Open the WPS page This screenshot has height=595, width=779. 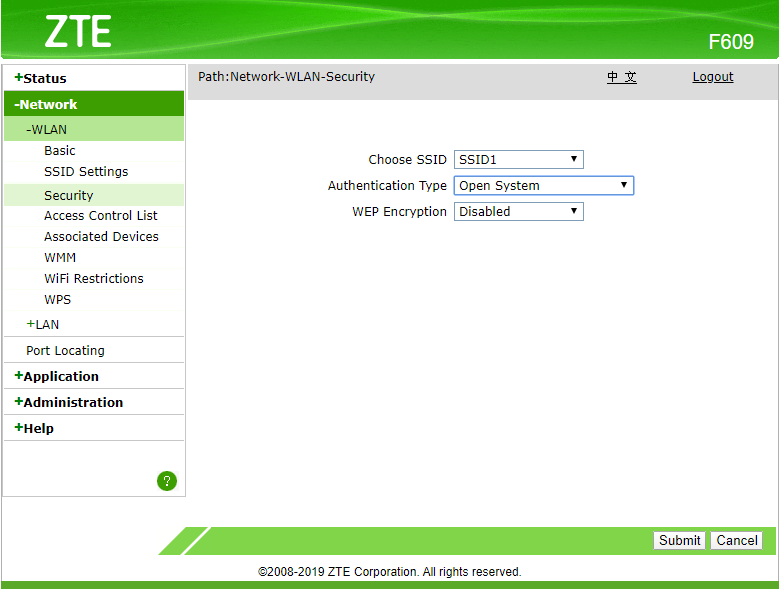58,299
